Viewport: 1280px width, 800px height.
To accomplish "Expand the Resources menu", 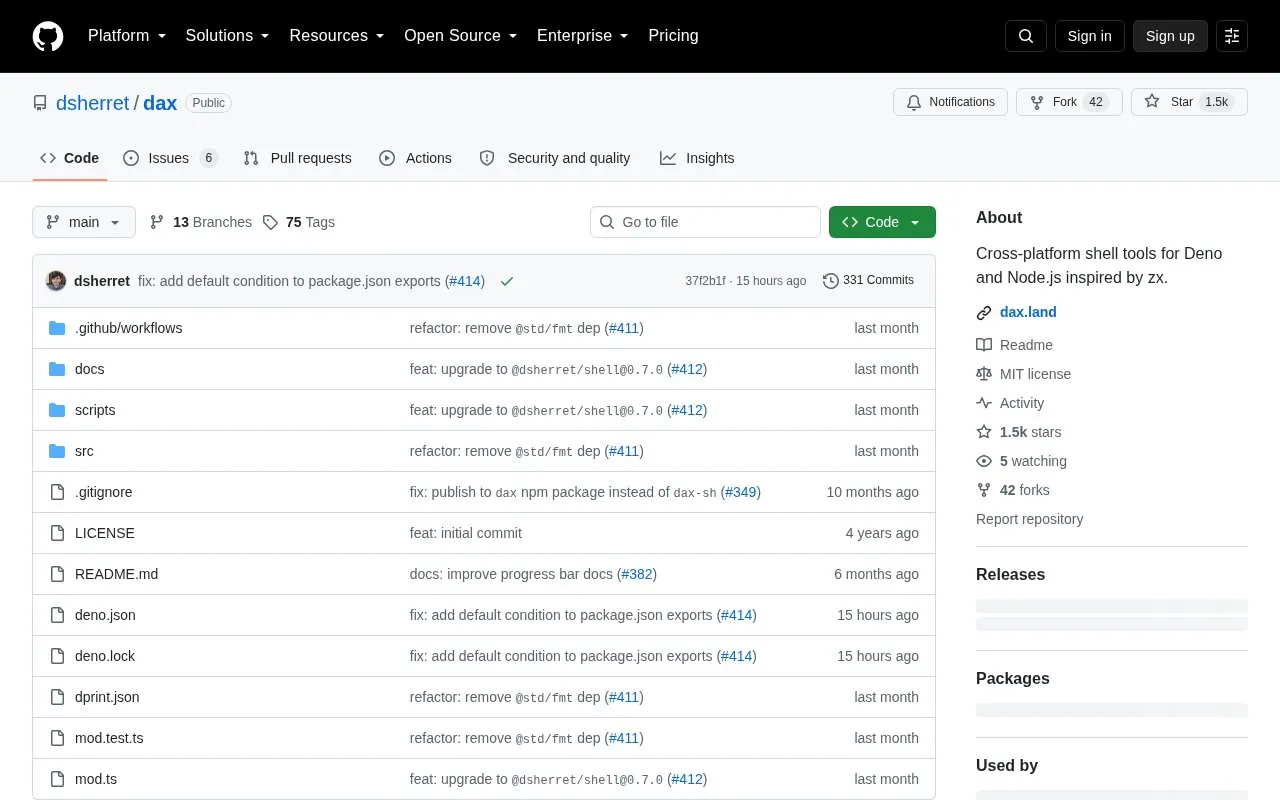I will [337, 36].
